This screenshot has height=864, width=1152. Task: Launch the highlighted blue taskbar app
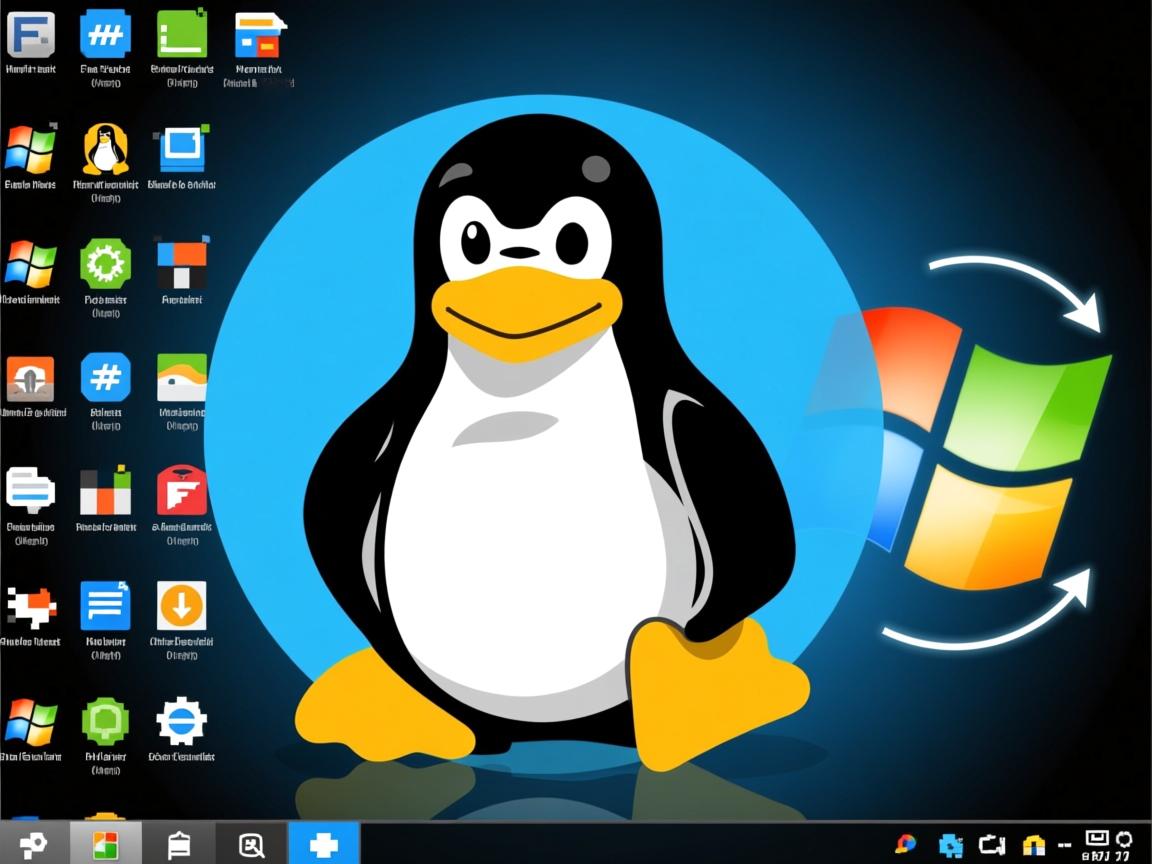coord(326,845)
